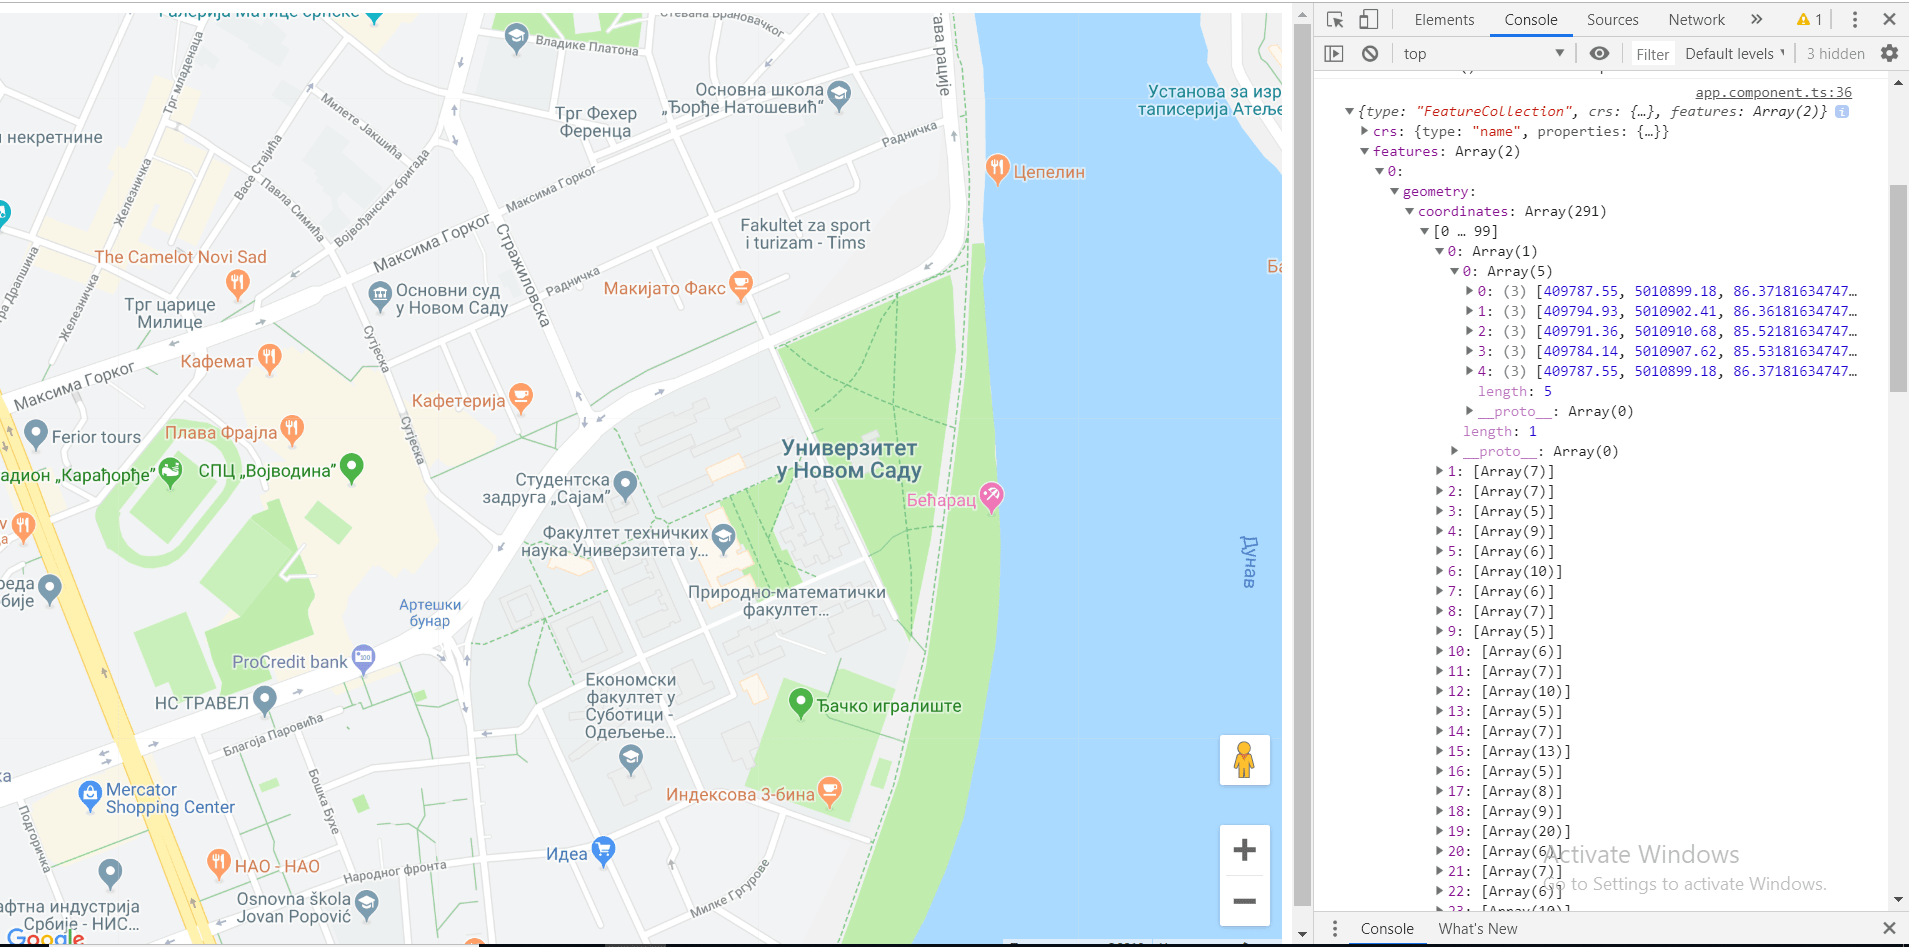Open the Sources tab
The image size is (1909, 947).
1613,20
